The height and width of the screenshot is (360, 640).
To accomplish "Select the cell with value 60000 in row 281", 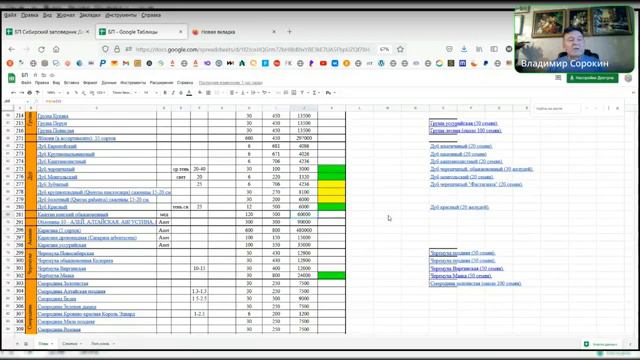I will [304, 214].
